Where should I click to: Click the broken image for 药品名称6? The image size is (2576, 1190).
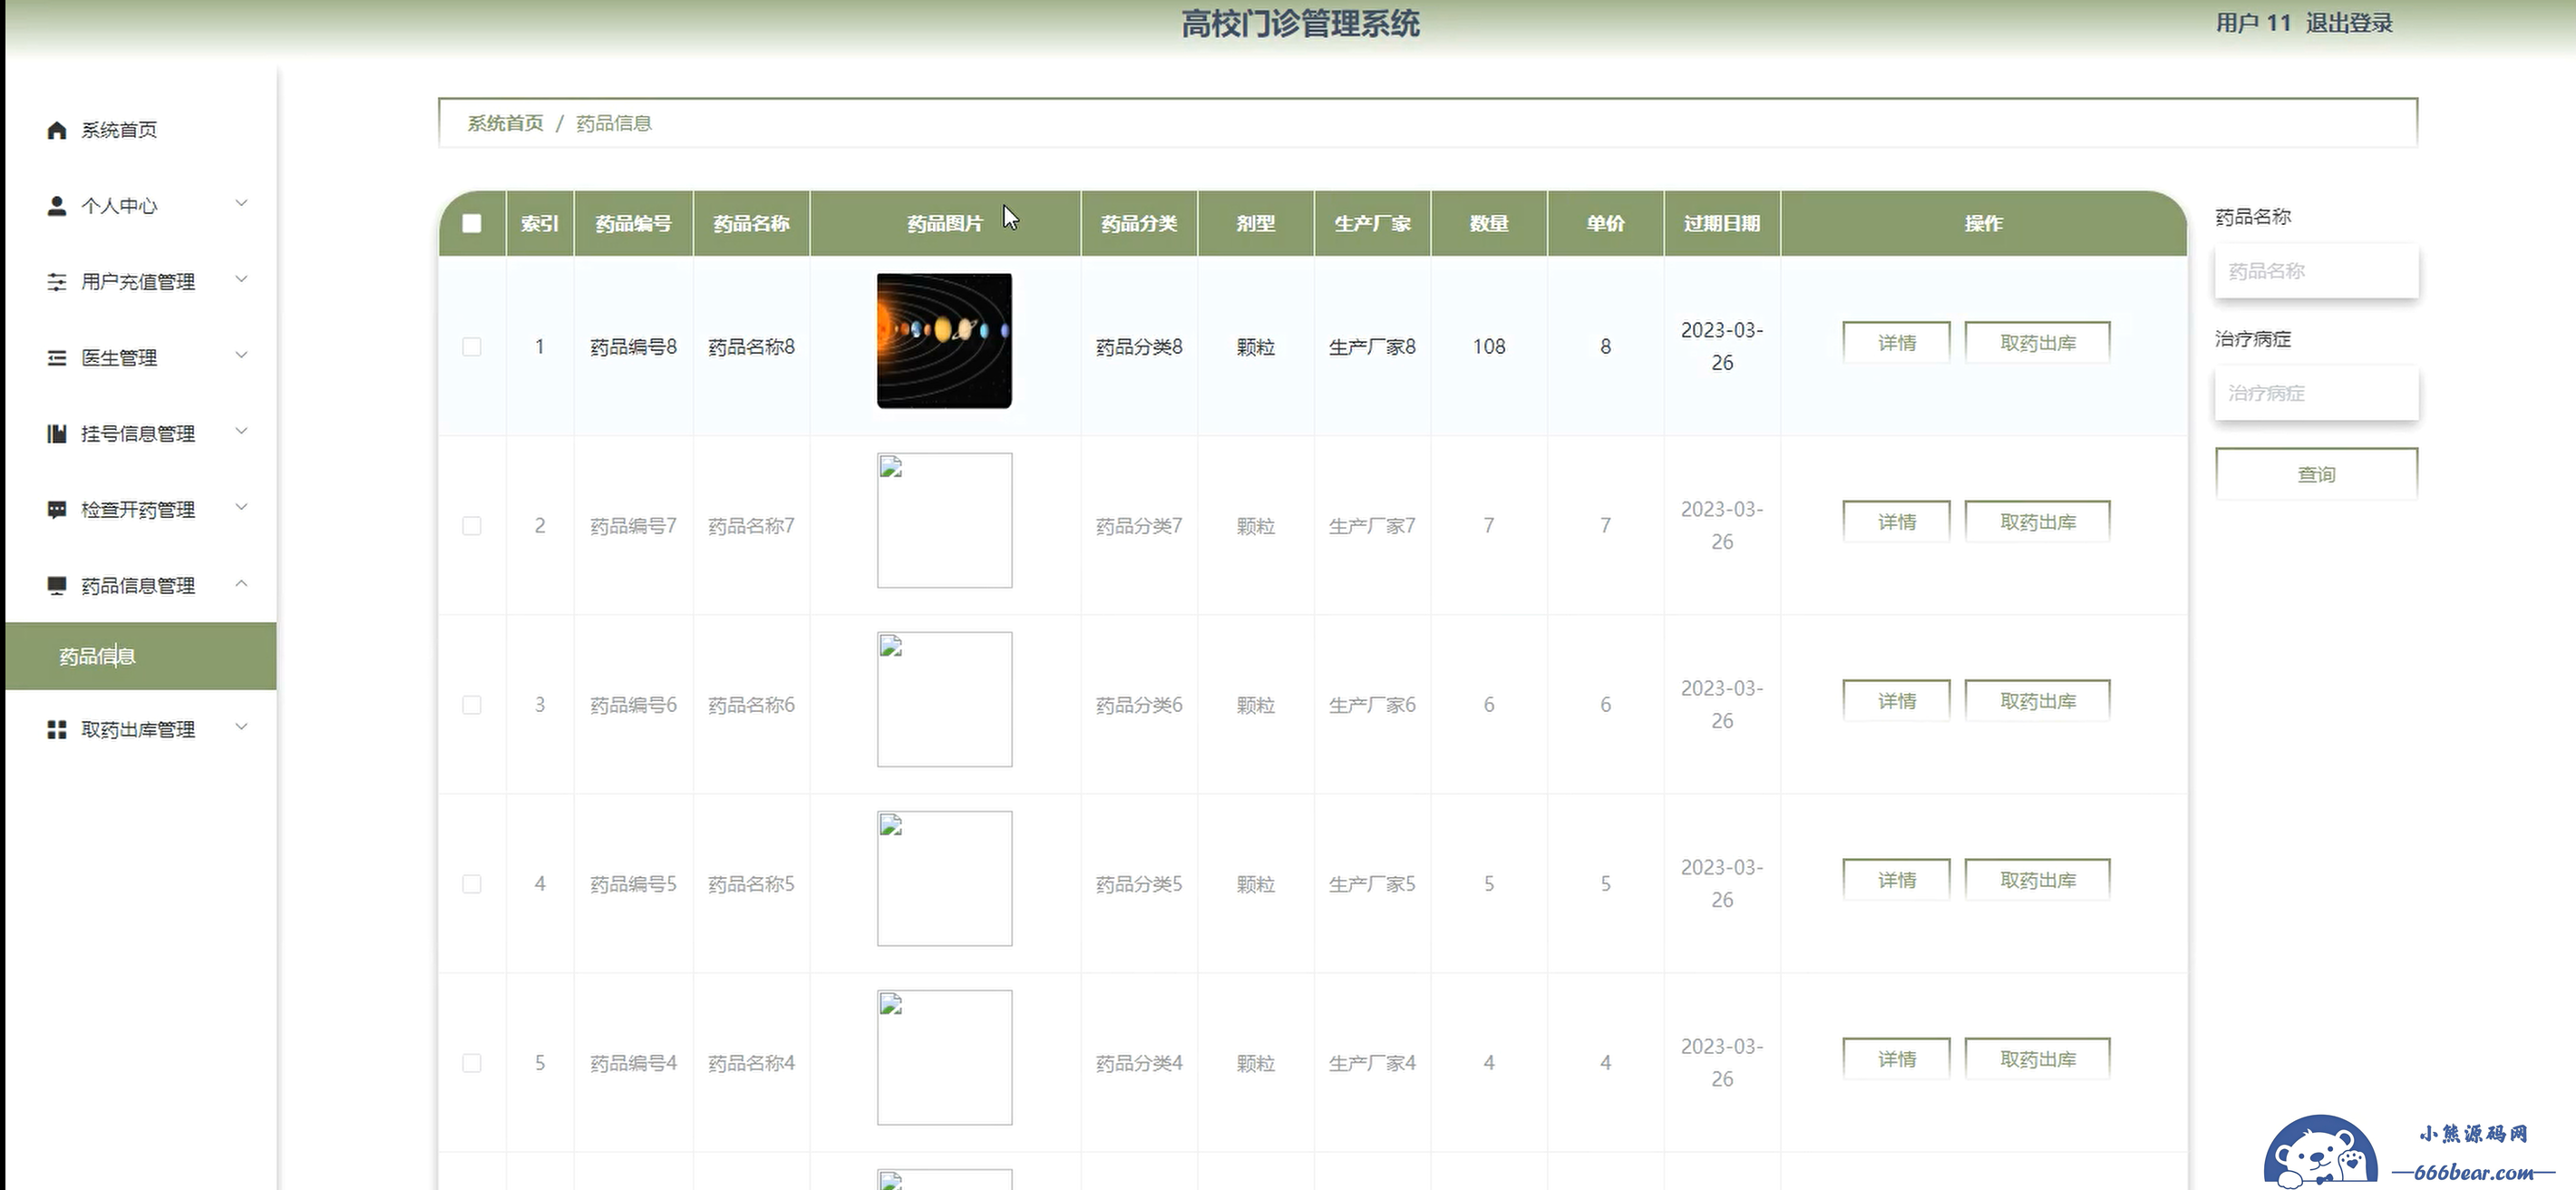click(x=944, y=699)
